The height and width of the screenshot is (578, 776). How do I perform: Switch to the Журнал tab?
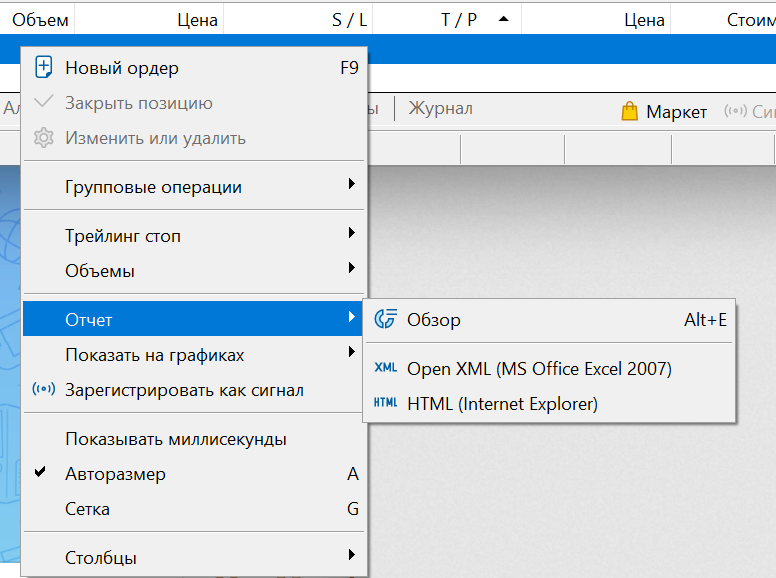tap(440, 108)
